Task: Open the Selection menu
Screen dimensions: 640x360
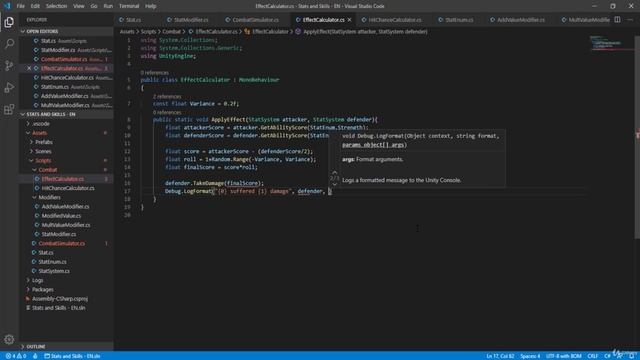Action: tap(56, 6)
